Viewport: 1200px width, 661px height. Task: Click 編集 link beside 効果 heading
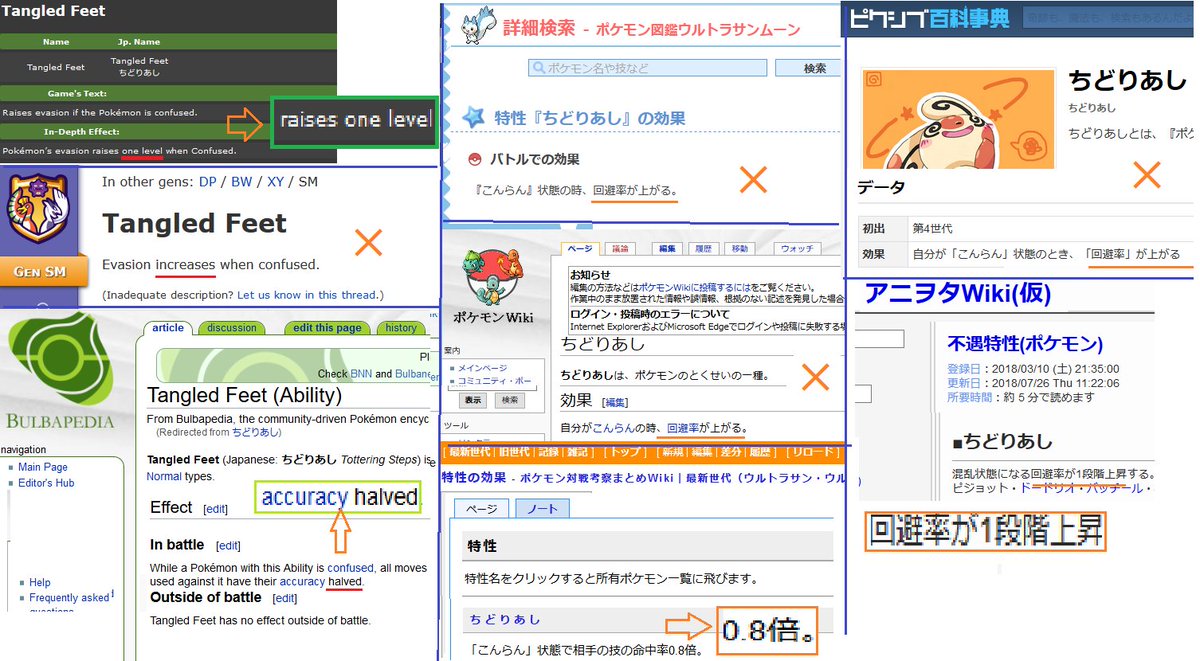tap(614, 402)
